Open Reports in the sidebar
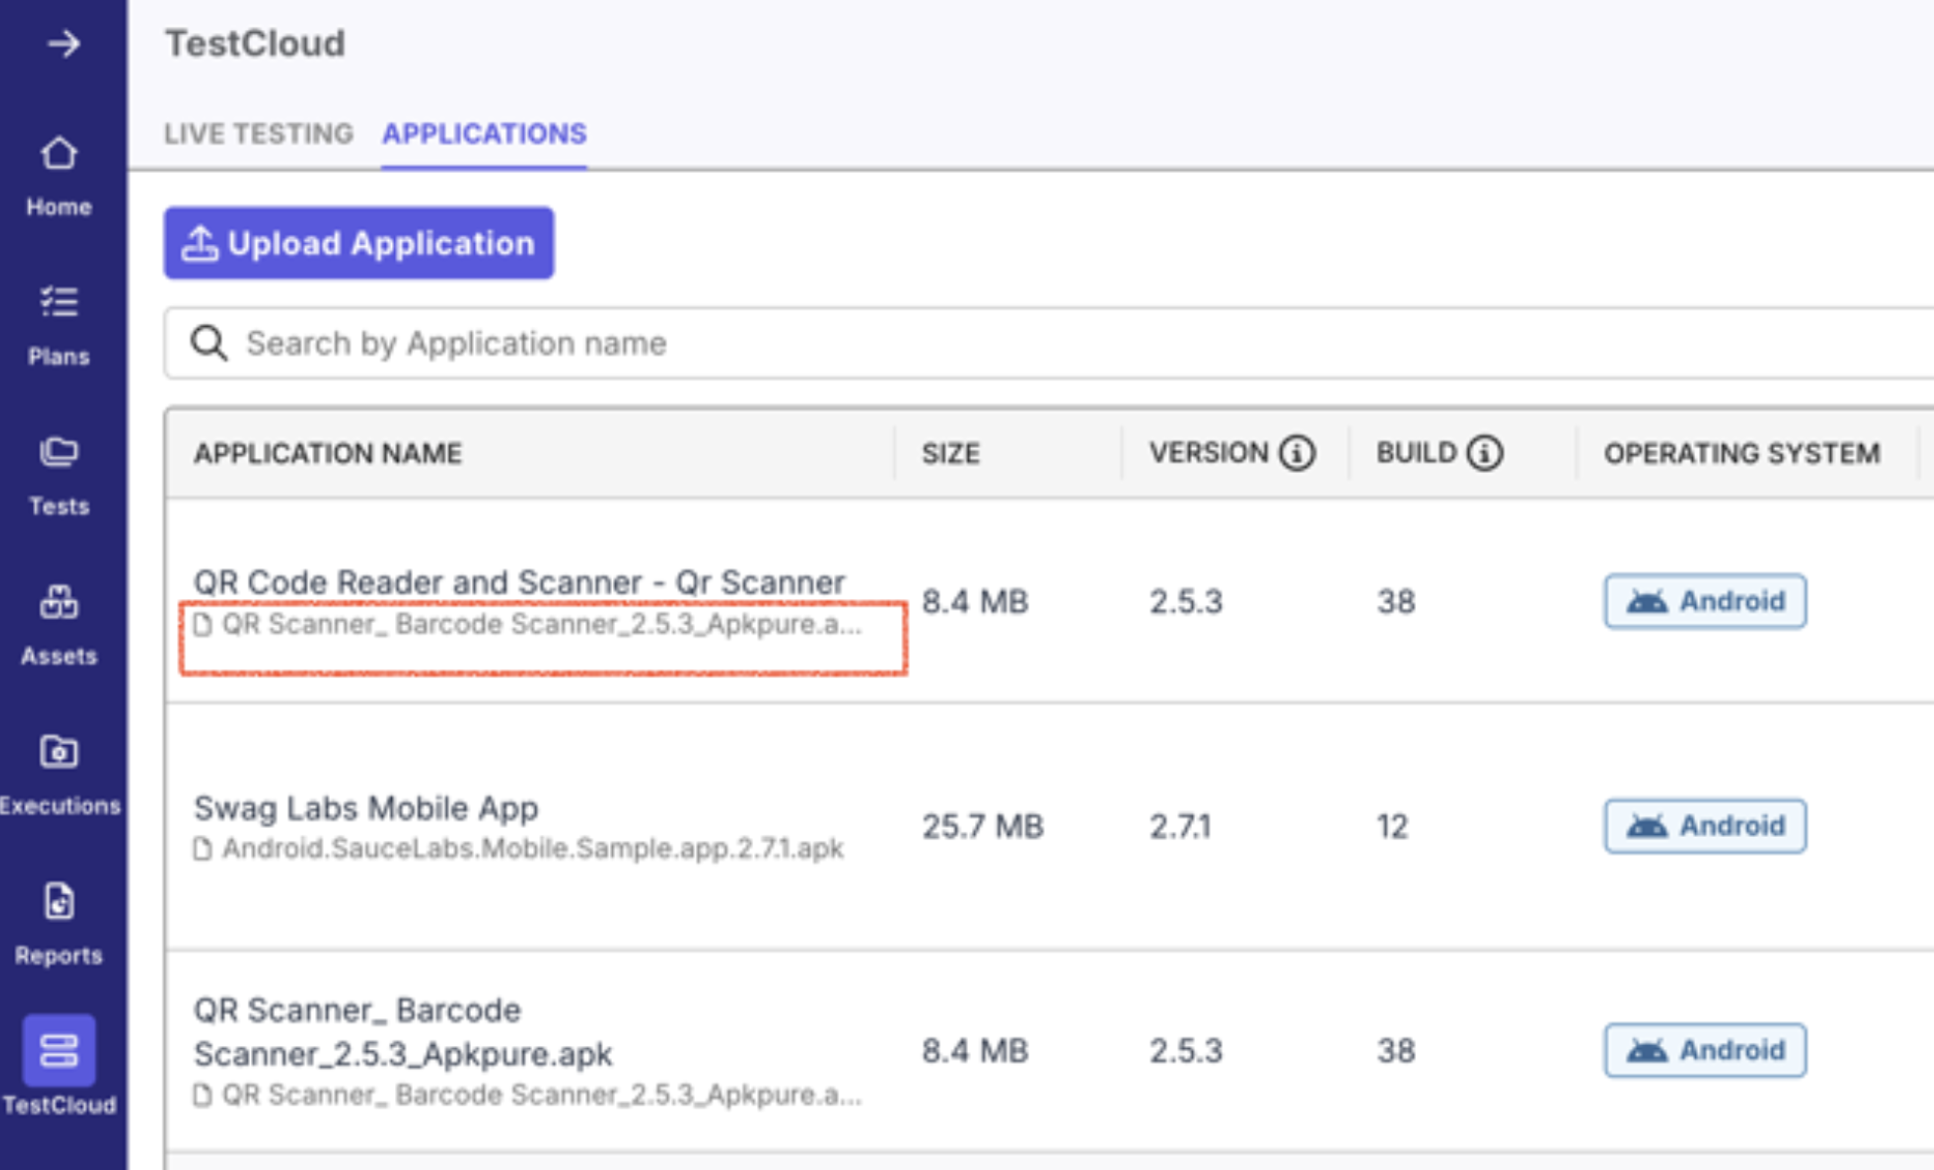1934x1170 pixels. pos(59,925)
